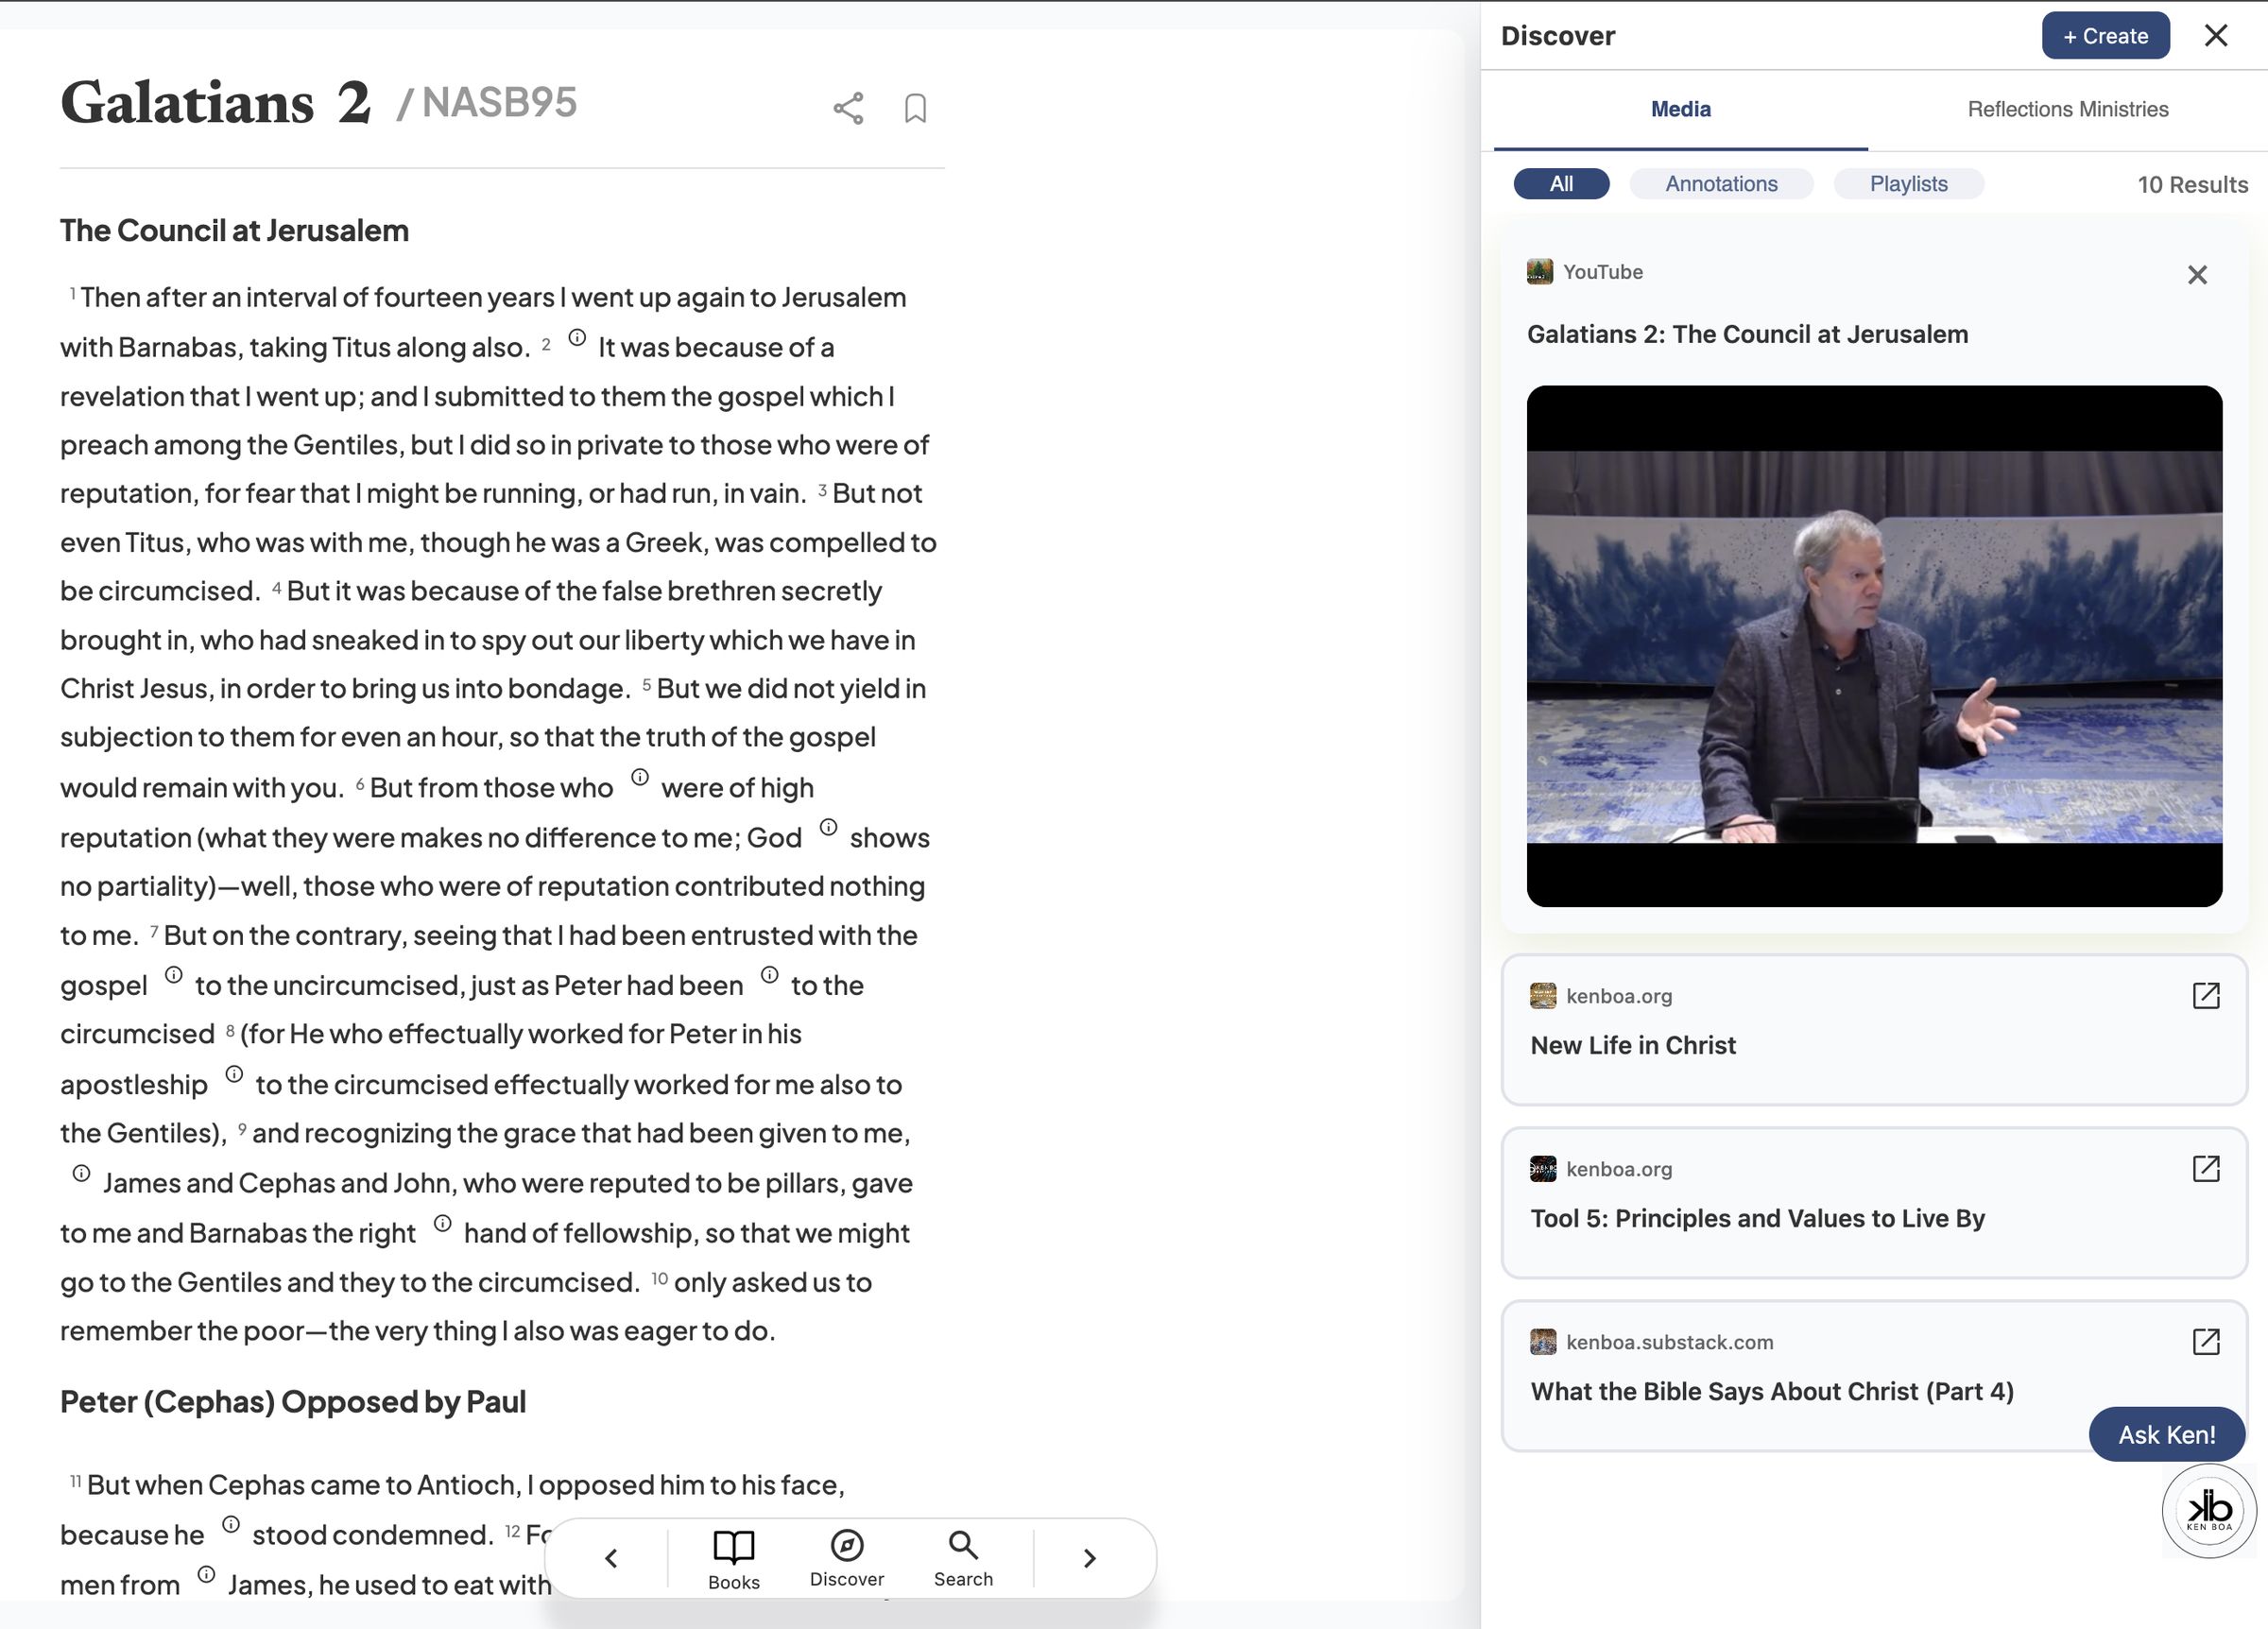Go to previous chapter arrow

click(x=611, y=1558)
